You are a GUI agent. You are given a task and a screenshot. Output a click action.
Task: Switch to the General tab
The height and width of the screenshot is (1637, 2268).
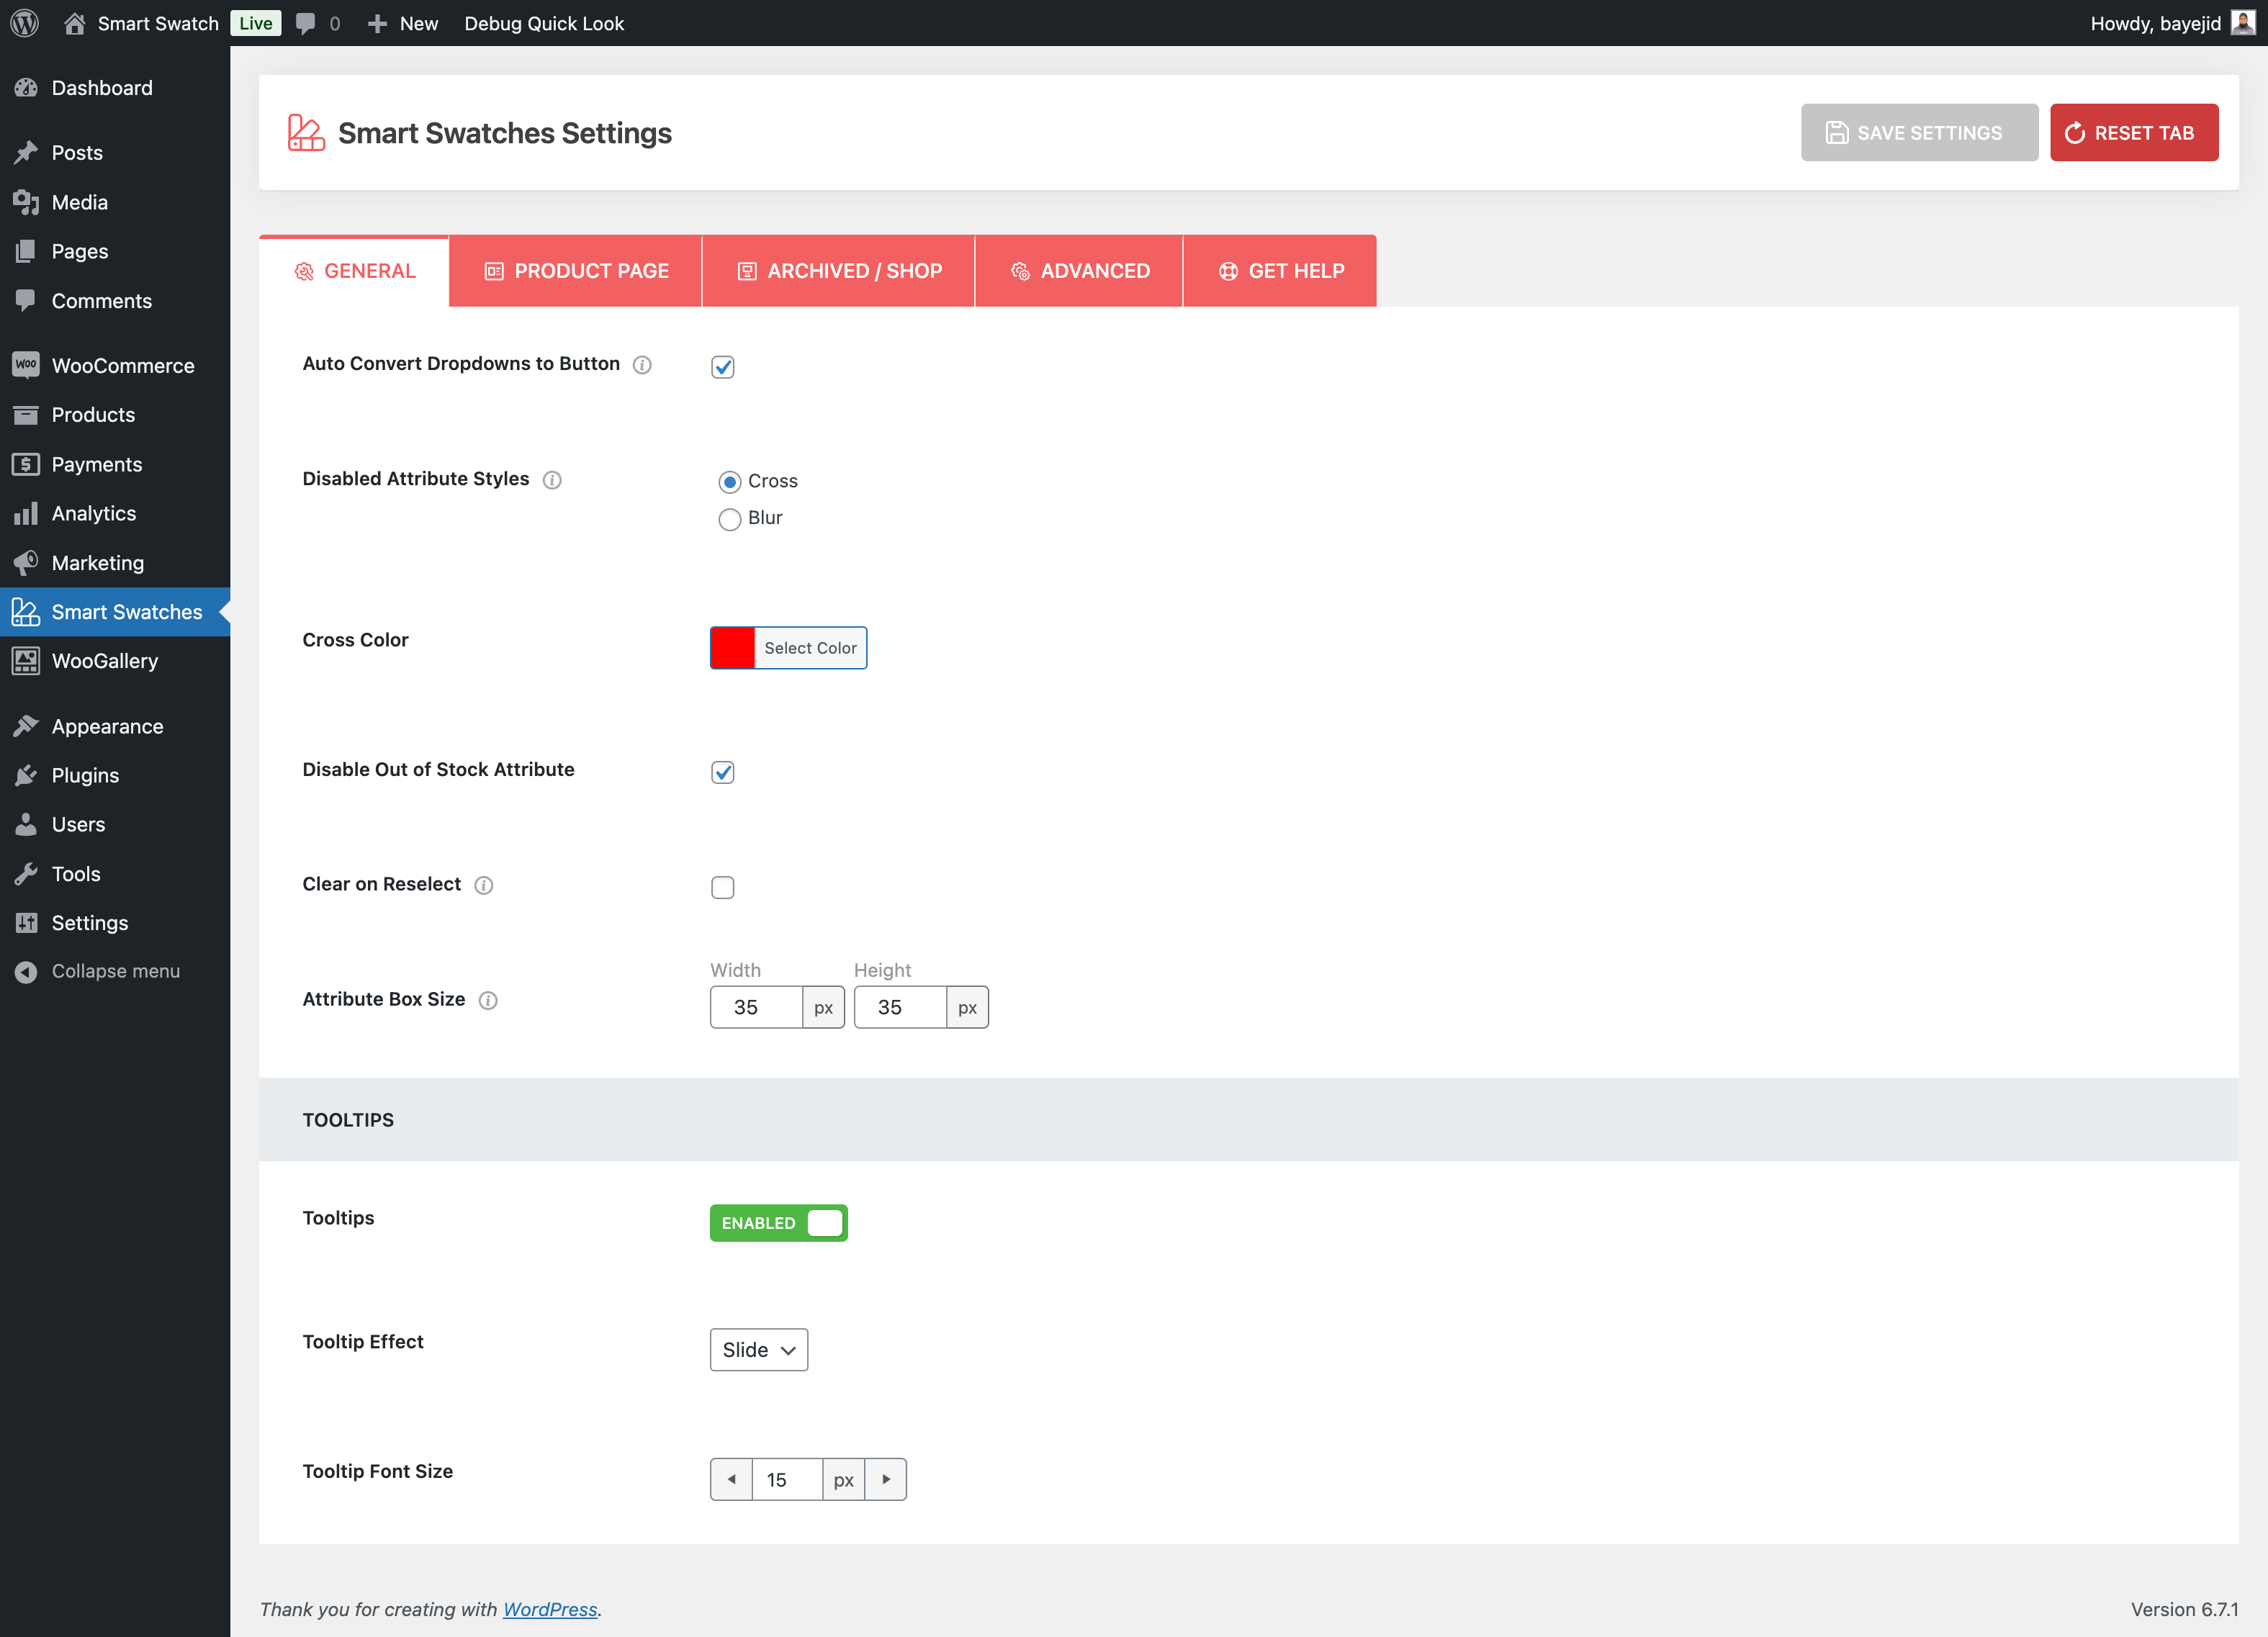(x=354, y=271)
